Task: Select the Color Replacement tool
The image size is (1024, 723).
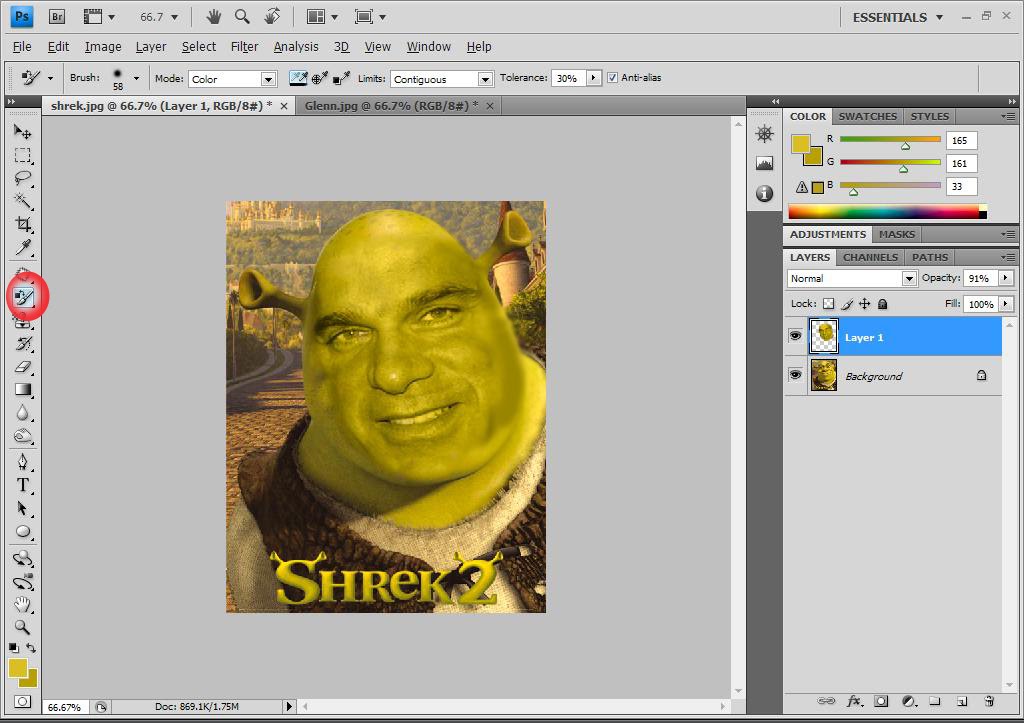Action: [x=24, y=298]
